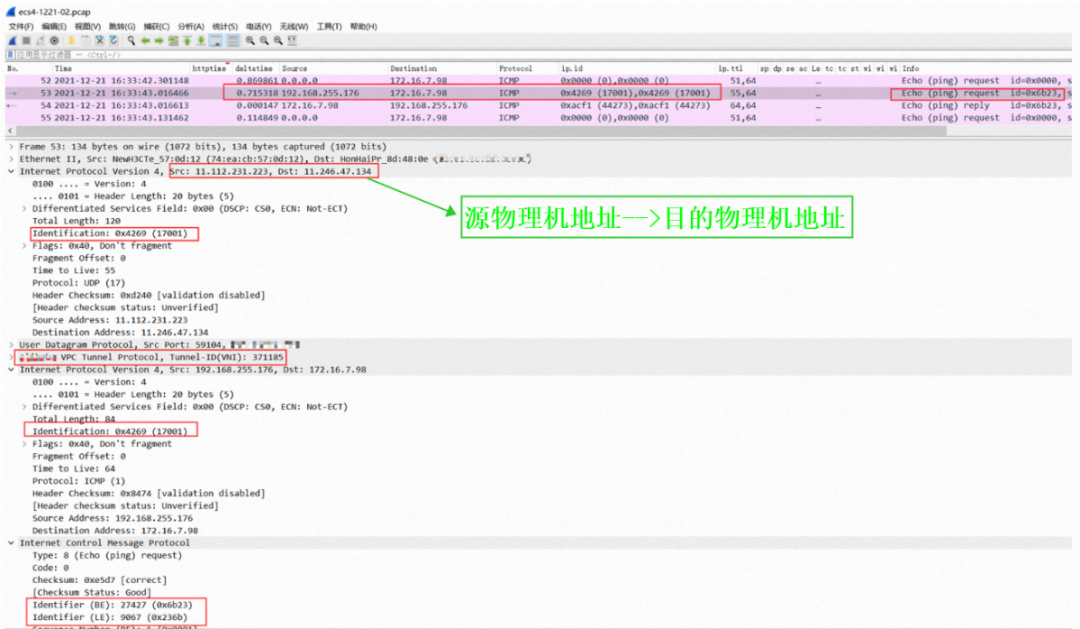Open the 视图(V) menu

tap(87, 26)
